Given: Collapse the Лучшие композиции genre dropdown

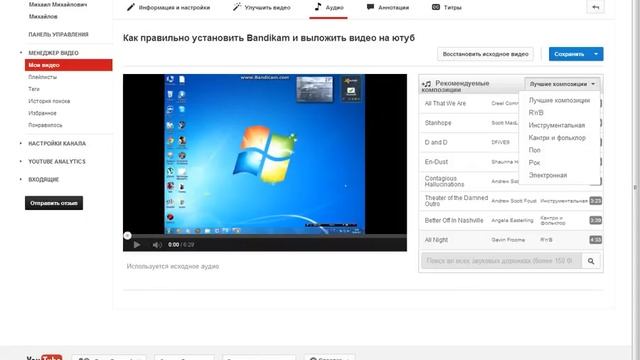Looking at the screenshot, I should pyautogui.click(x=562, y=84).
